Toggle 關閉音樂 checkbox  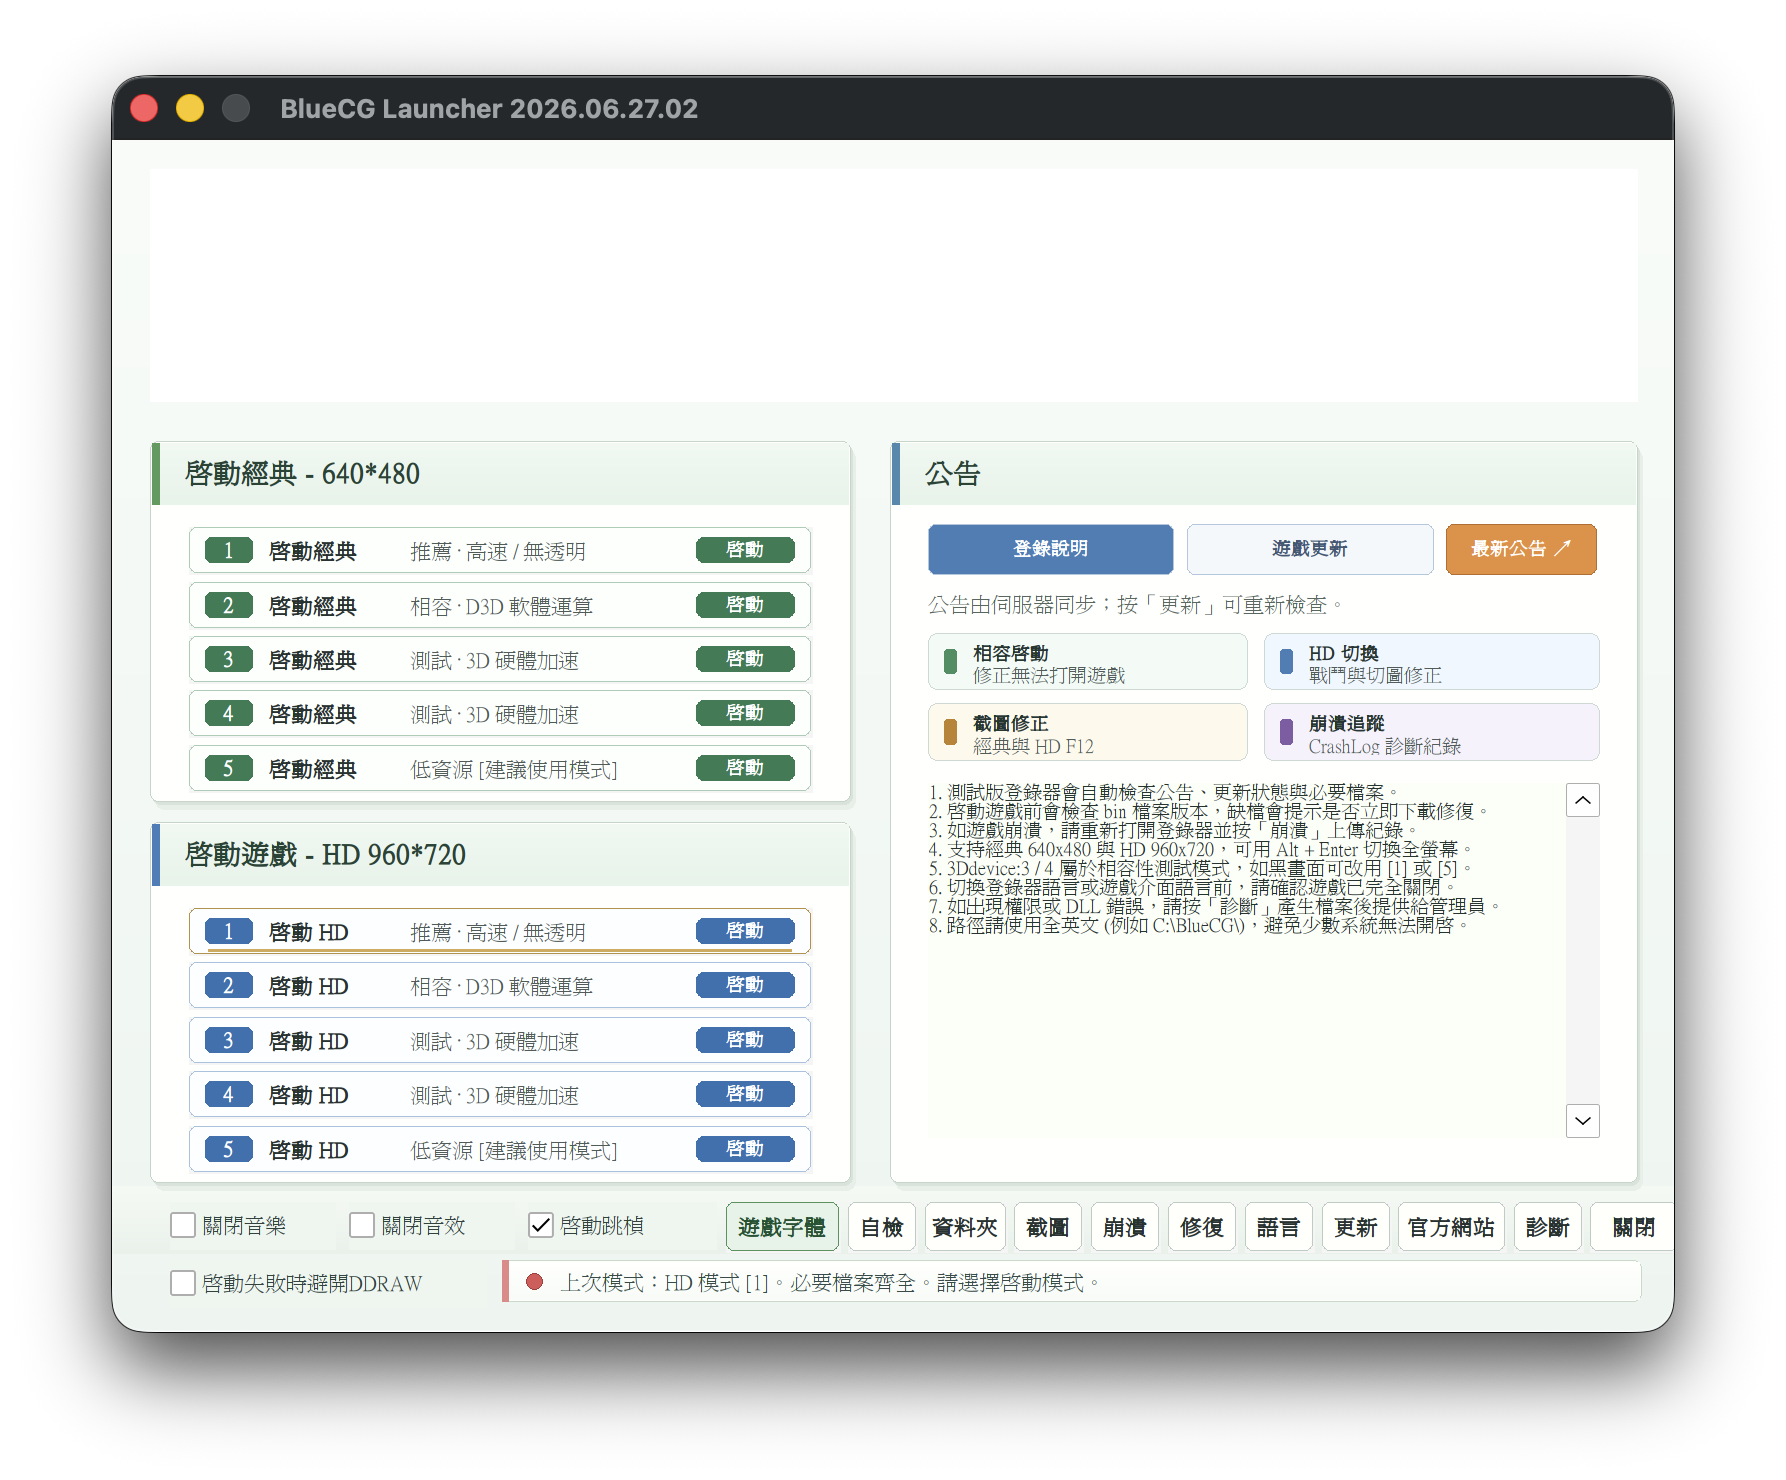(x=183, y=1225)
